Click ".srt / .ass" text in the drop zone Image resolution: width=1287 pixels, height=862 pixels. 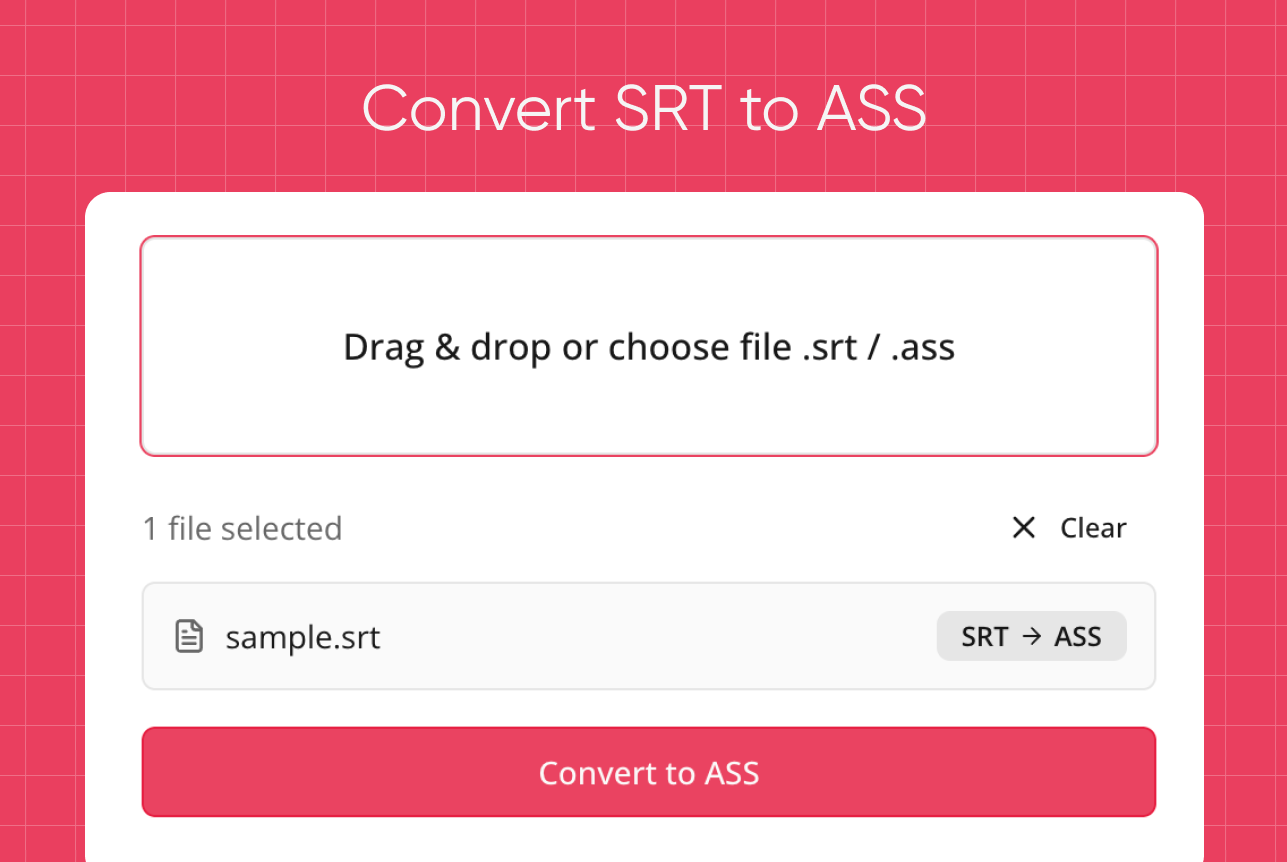coord(879,348)
